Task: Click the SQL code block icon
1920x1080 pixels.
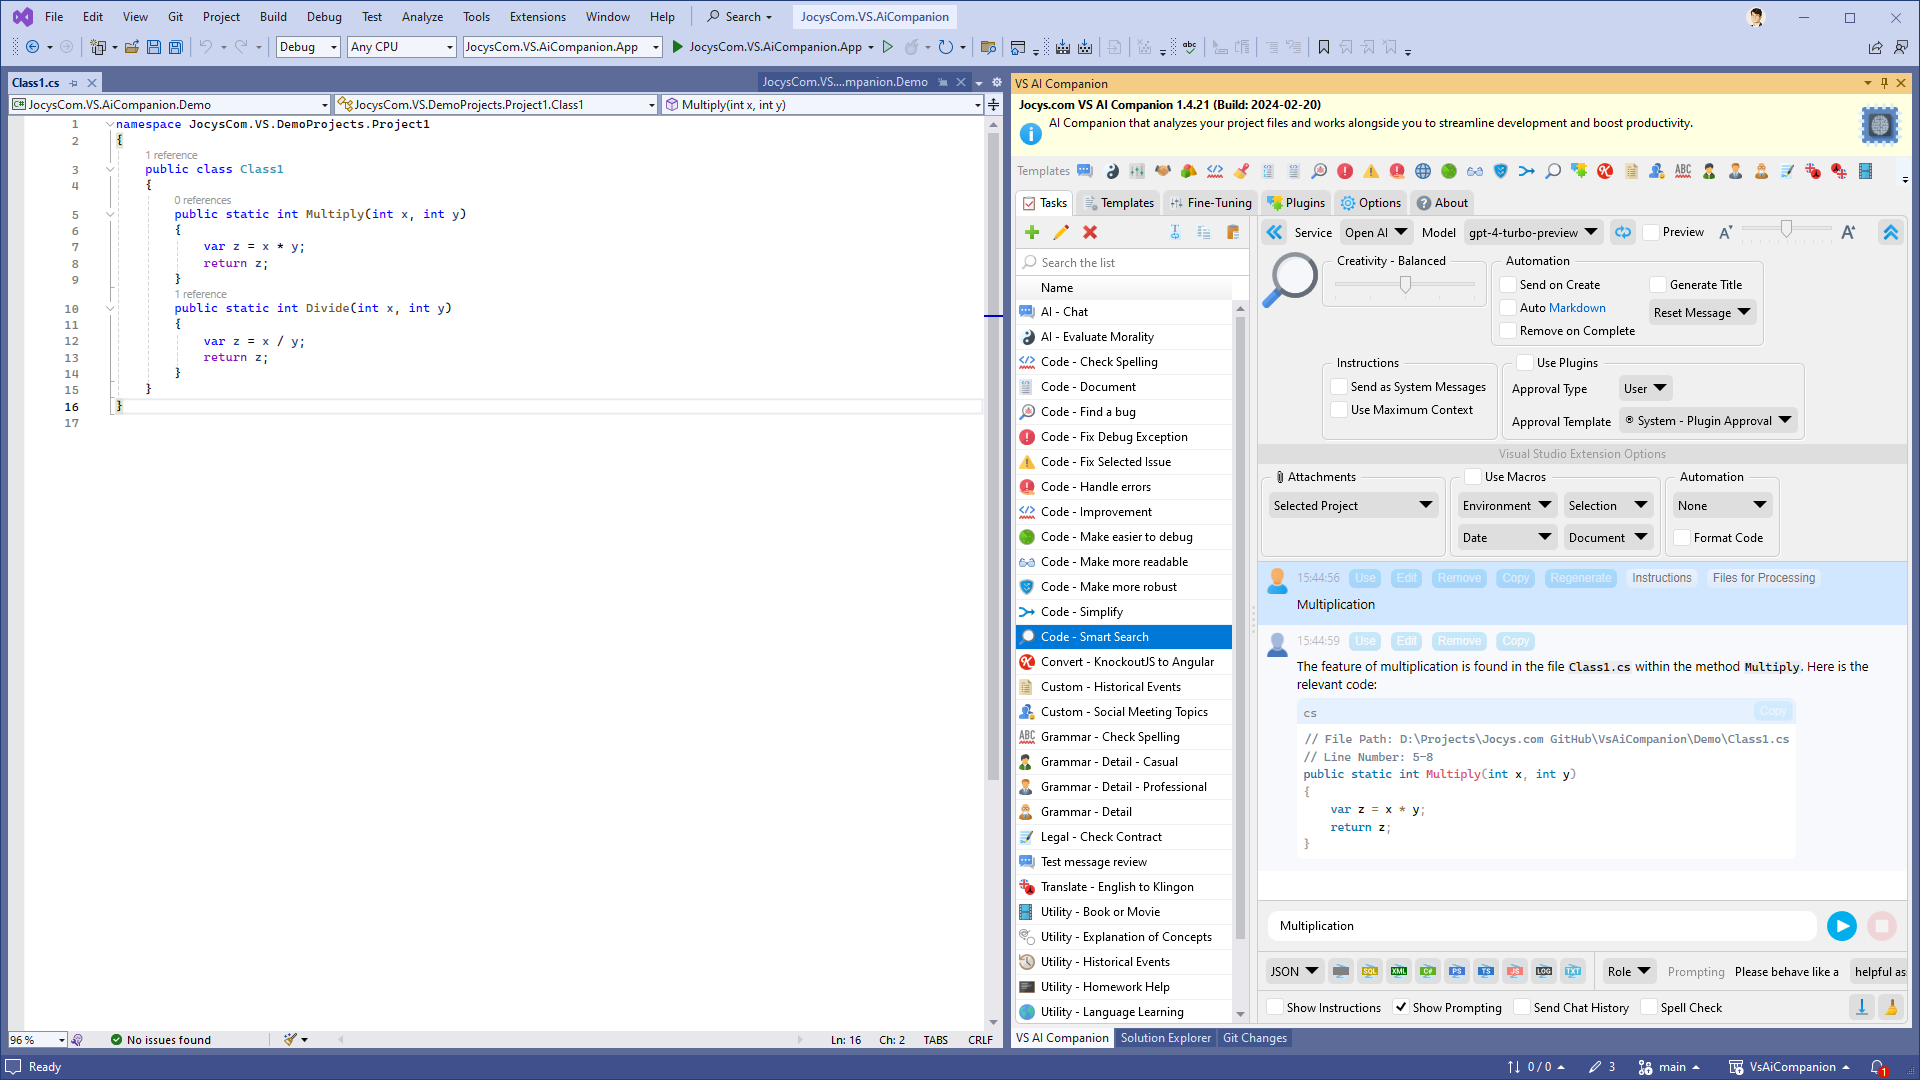Action: click(x=1370, y=971)
